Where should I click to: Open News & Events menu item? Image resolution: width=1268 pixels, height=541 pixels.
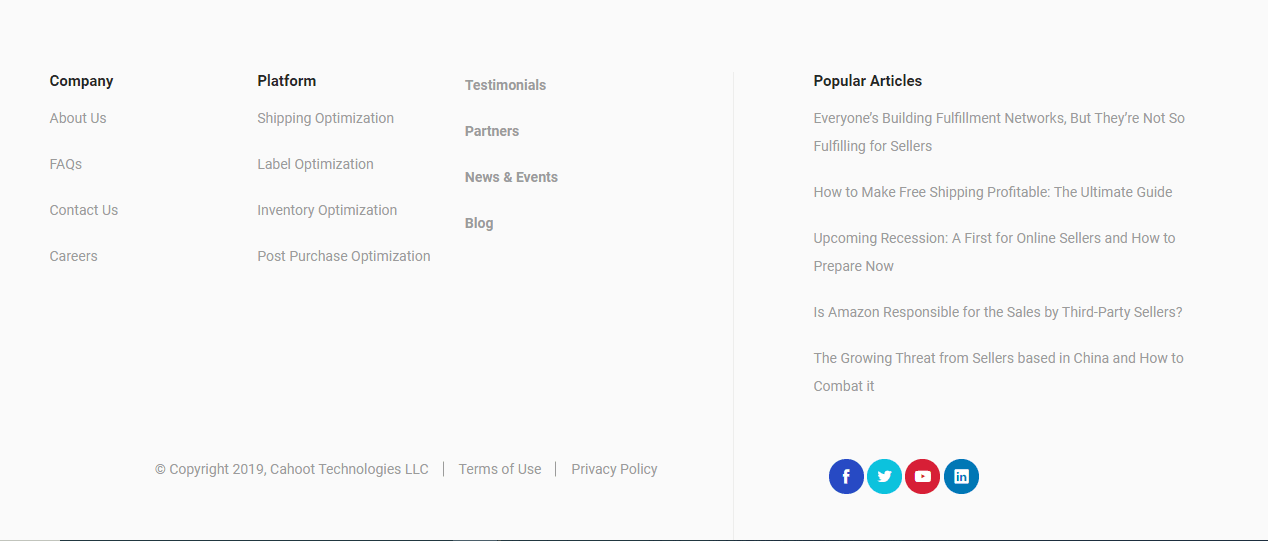point(511,177)
